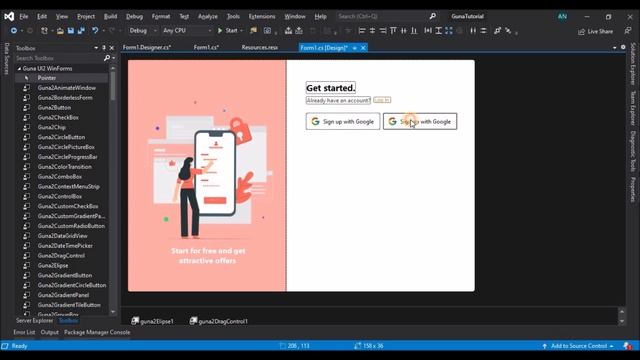Toggle the Toolbox auto-hide pin
This screenshot has width=640, height=360.
(x=104, y=48)
